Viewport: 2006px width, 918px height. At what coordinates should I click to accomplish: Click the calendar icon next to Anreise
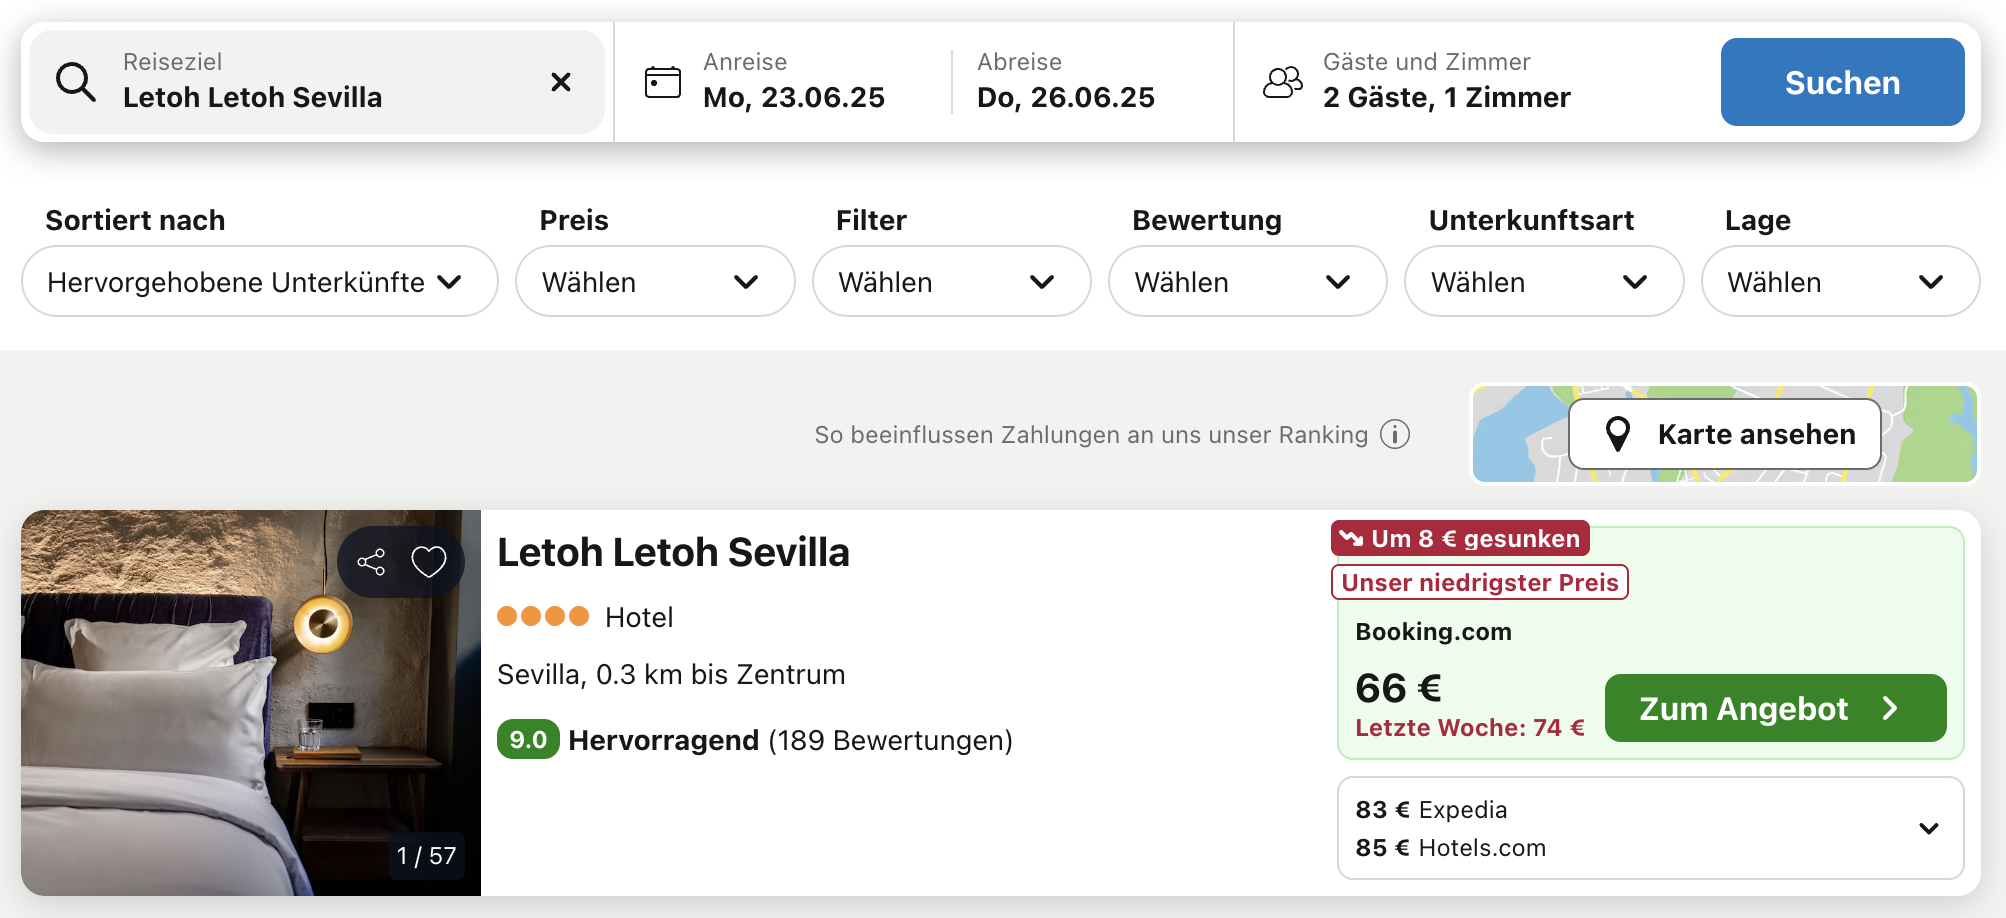pos(662,82)
